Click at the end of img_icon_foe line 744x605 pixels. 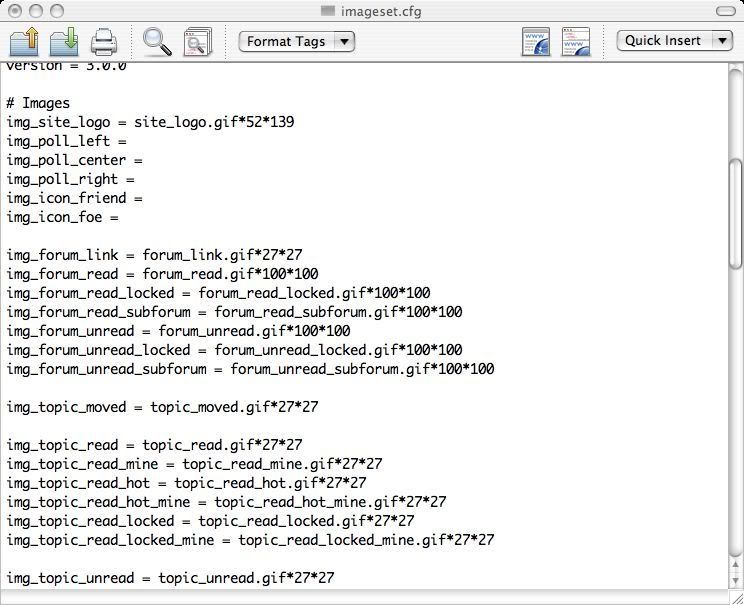[121, 217]
